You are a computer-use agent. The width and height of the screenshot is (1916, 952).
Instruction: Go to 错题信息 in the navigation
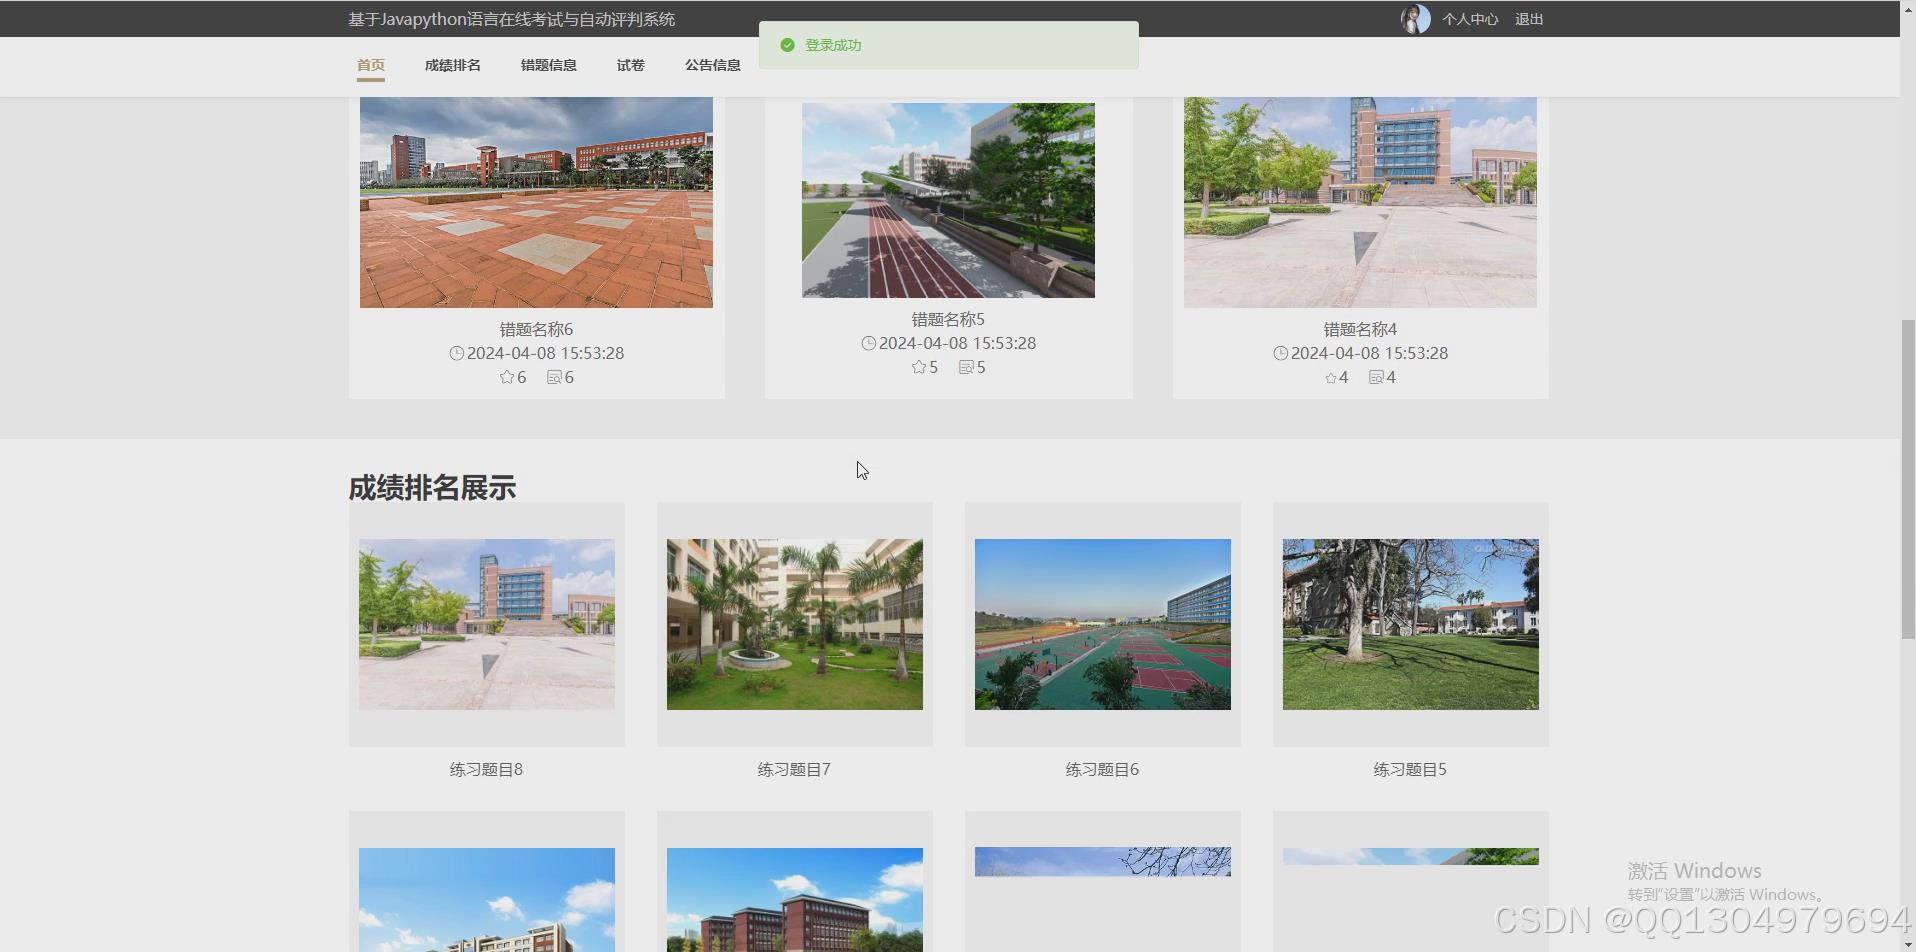pyautogui.click(x=549, y=66)
